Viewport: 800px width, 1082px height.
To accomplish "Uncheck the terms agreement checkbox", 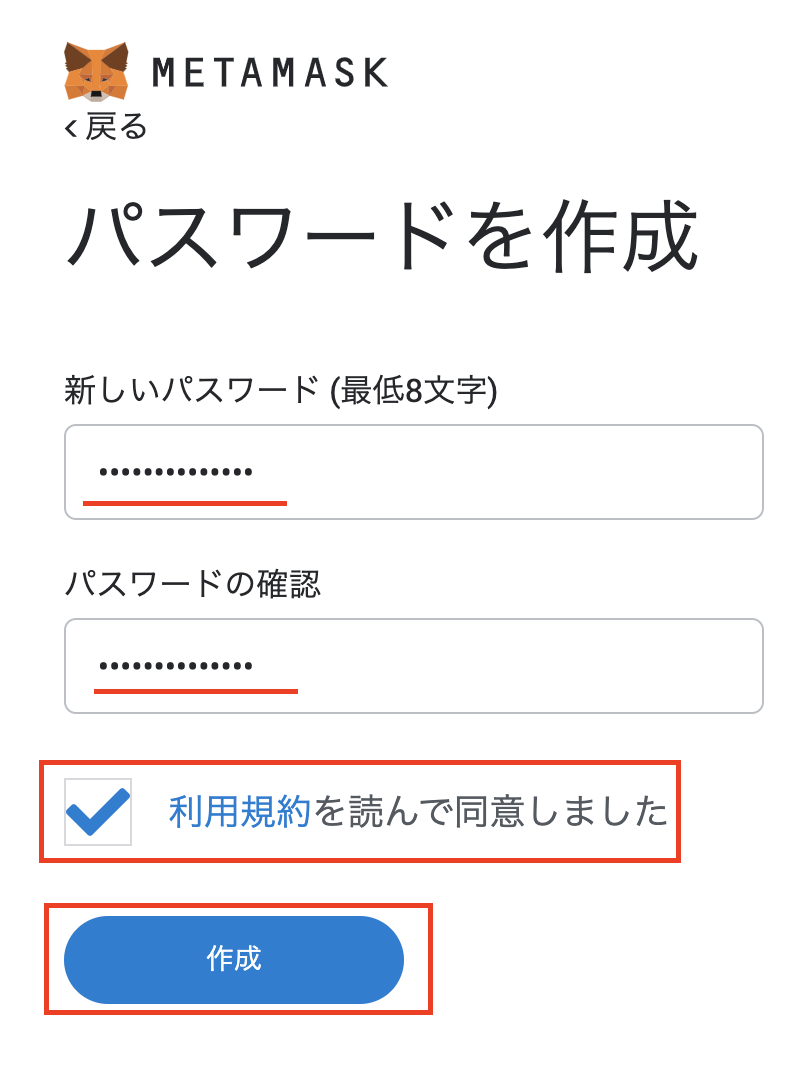I will click(x=98, y=812).
